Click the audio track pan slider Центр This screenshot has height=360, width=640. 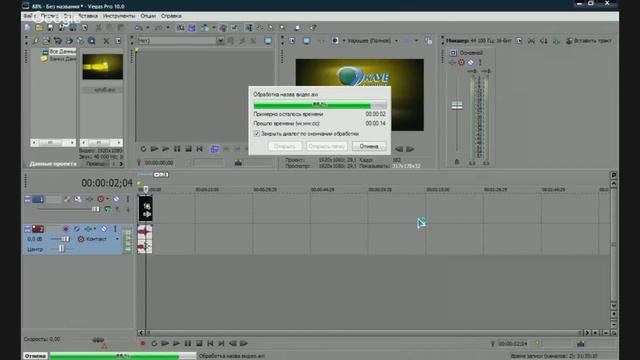click(61, 249)
